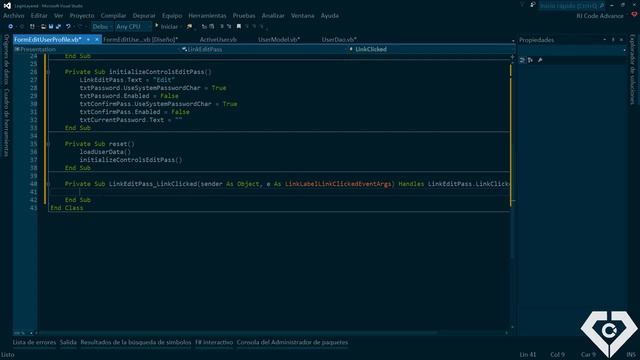
Task: Click the RJ Code Advance account label
Action: point(600,16)
